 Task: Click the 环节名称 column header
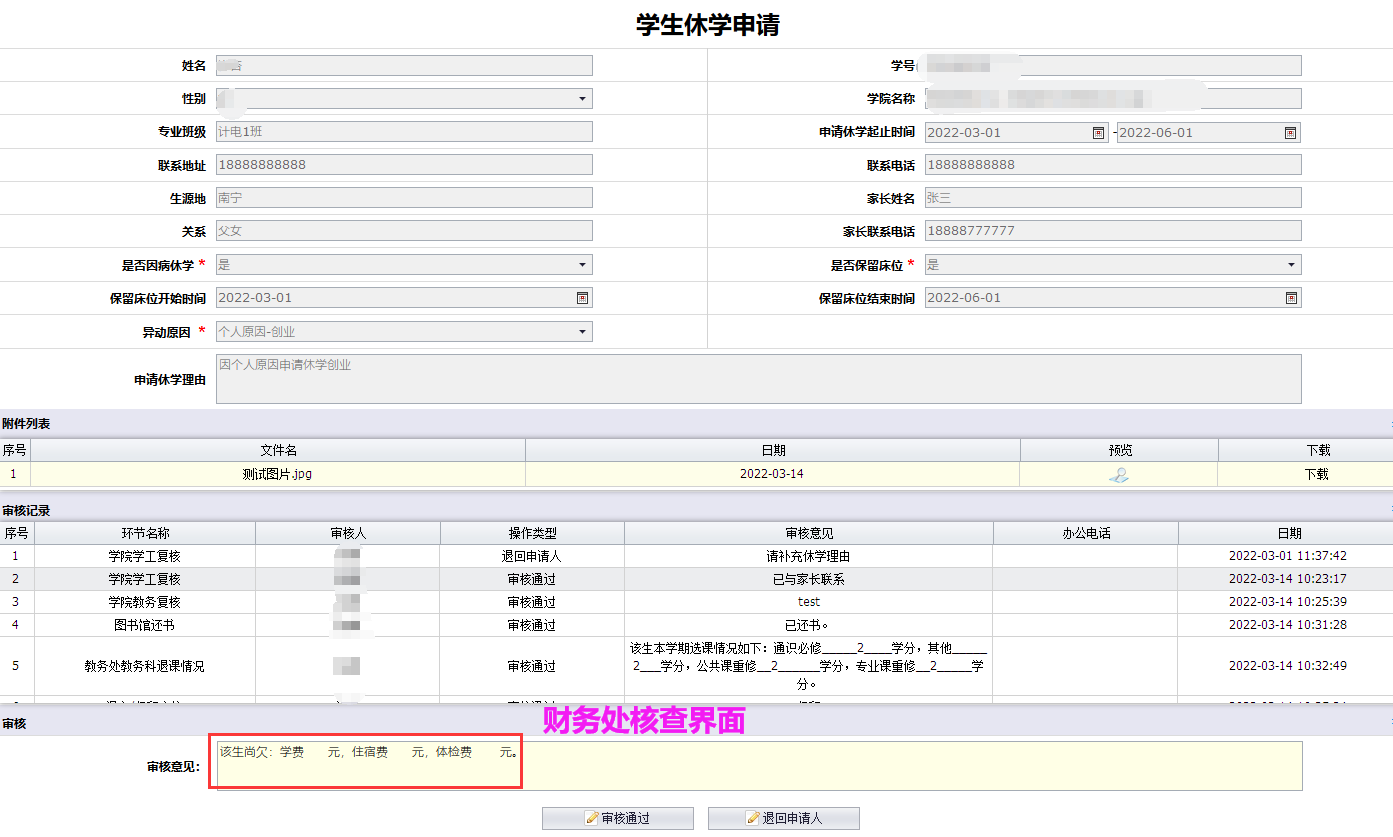(x=145, y=533)
